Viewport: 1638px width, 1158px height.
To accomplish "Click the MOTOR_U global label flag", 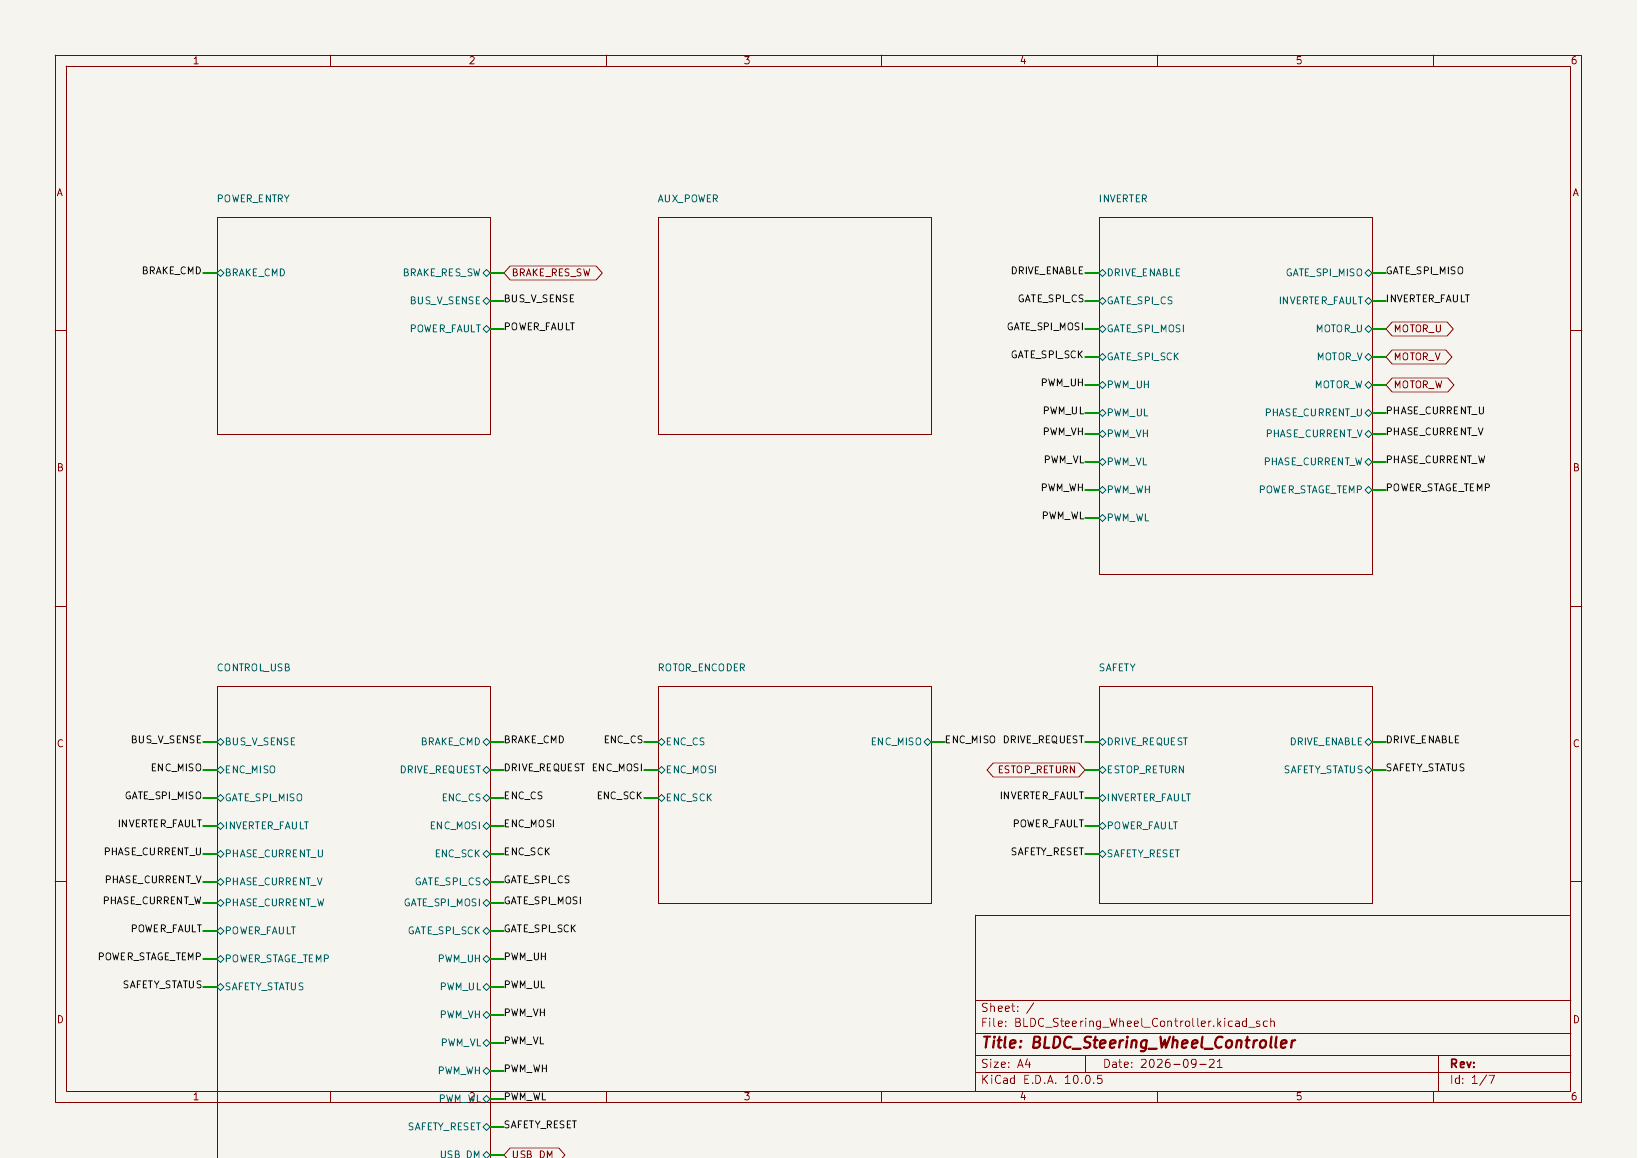I will (x=1419, y=329).
